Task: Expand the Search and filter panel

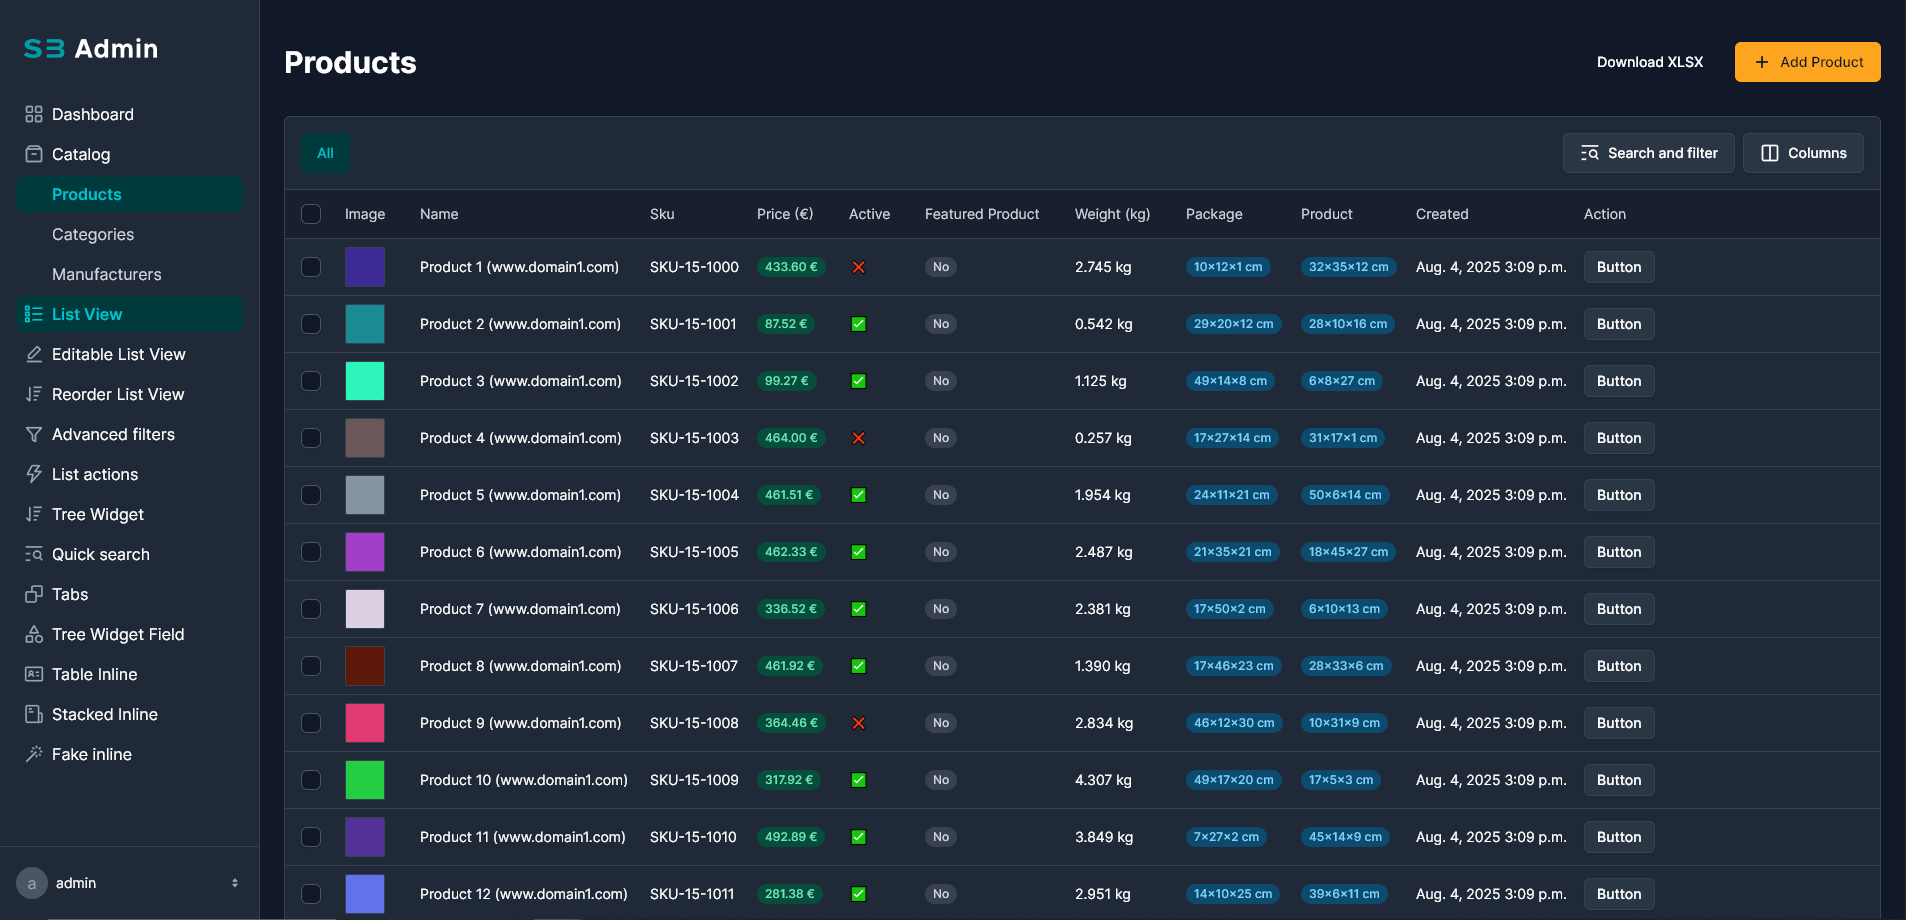Action: [x=1648, y=153]
